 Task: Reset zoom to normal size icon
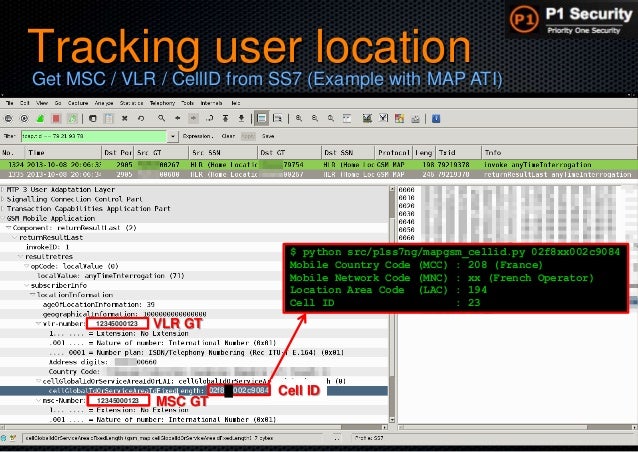coord(330,118)
